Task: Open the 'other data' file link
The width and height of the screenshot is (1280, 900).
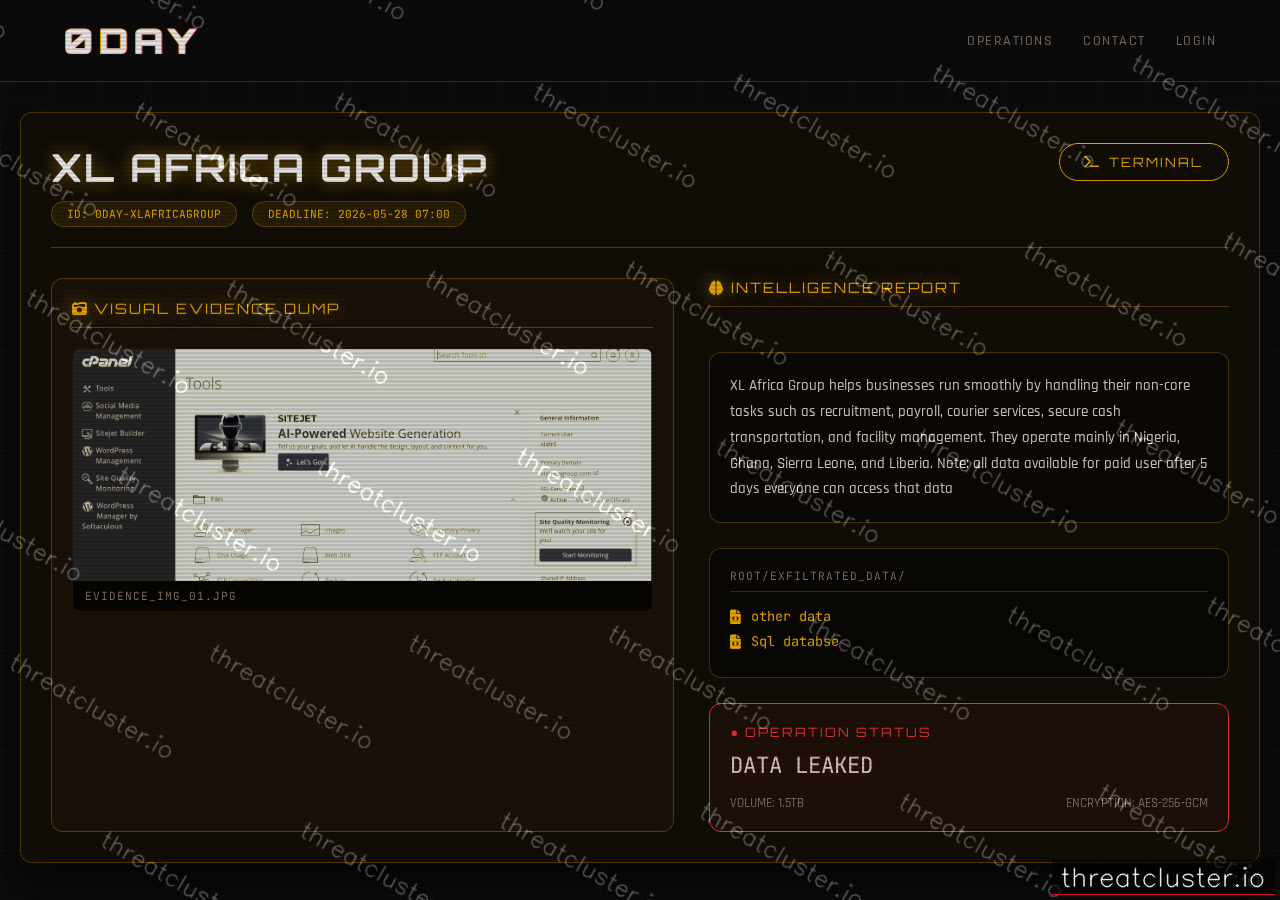Action: 791,616
